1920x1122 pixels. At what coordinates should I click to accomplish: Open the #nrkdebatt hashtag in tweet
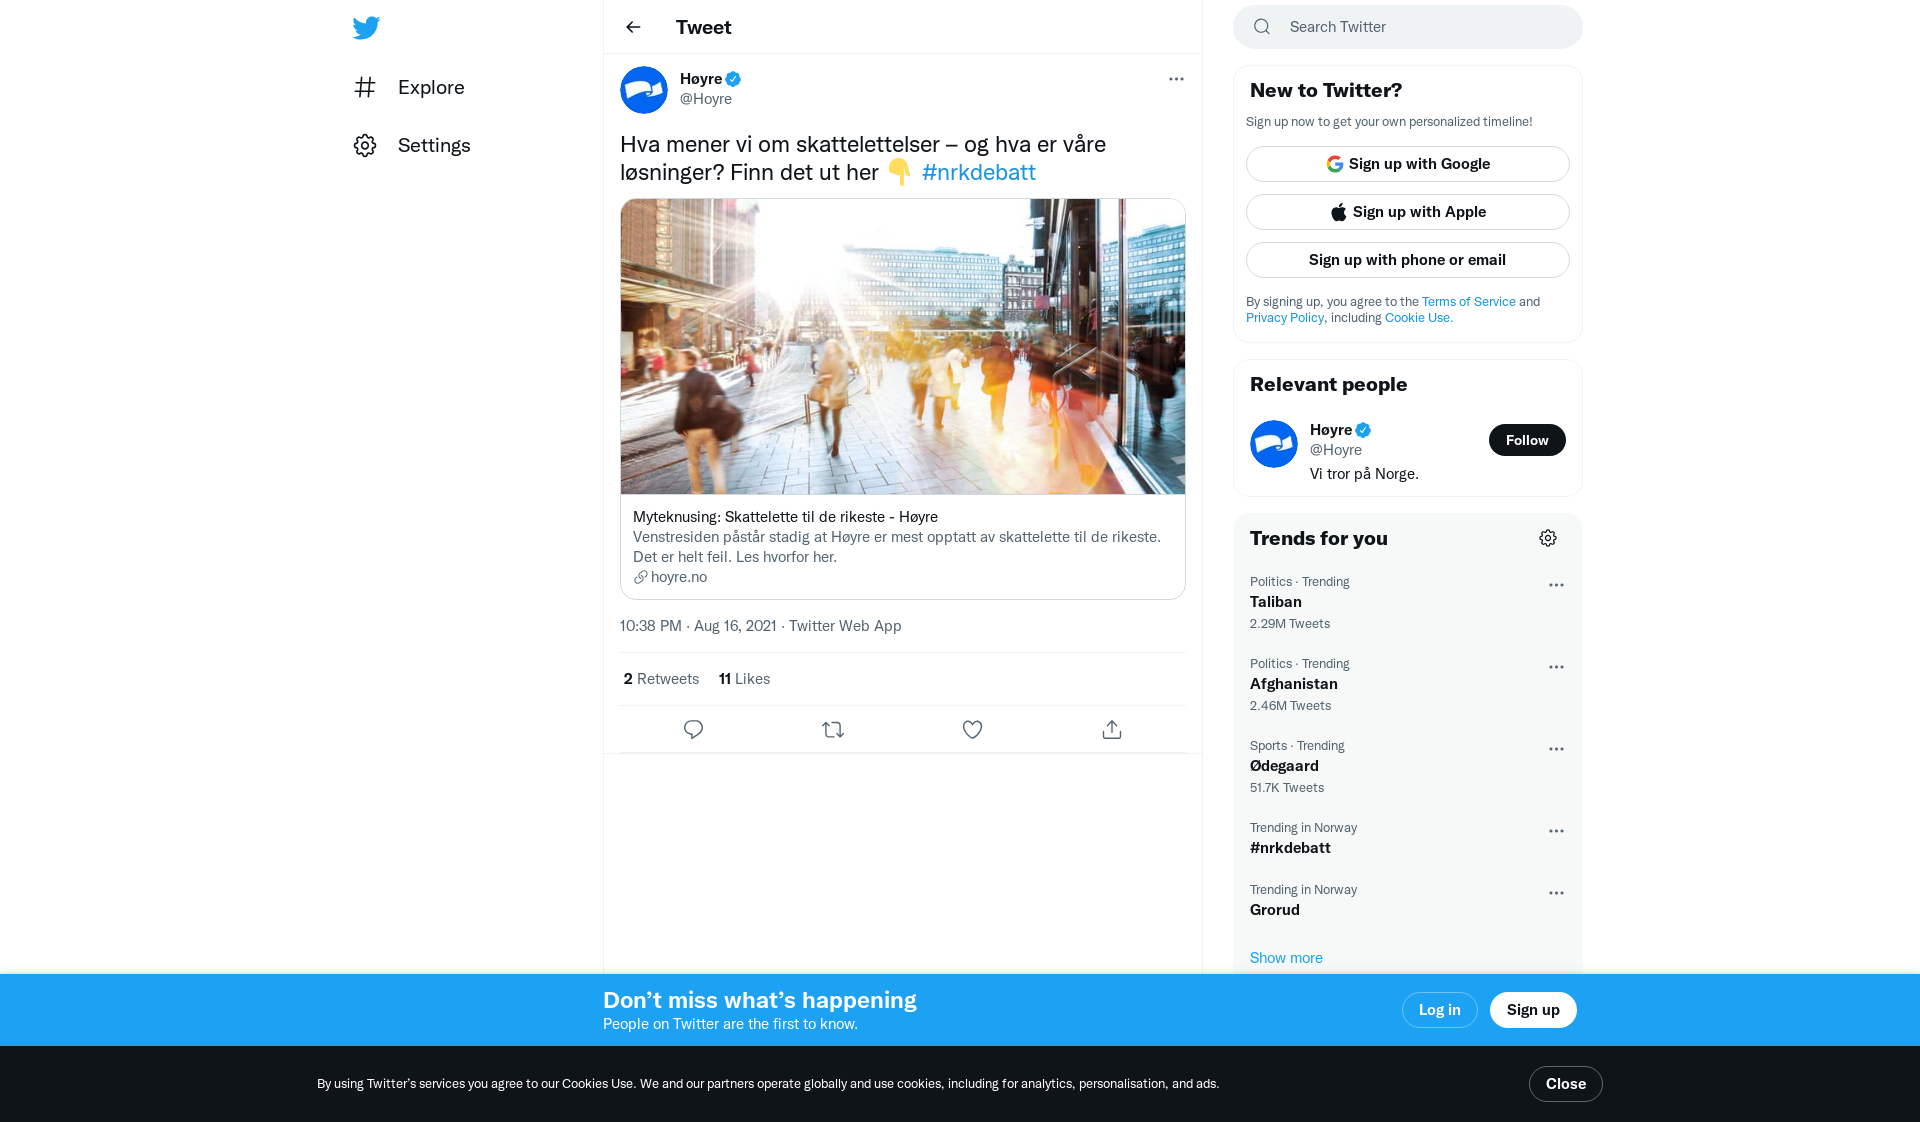coord(978,172)
